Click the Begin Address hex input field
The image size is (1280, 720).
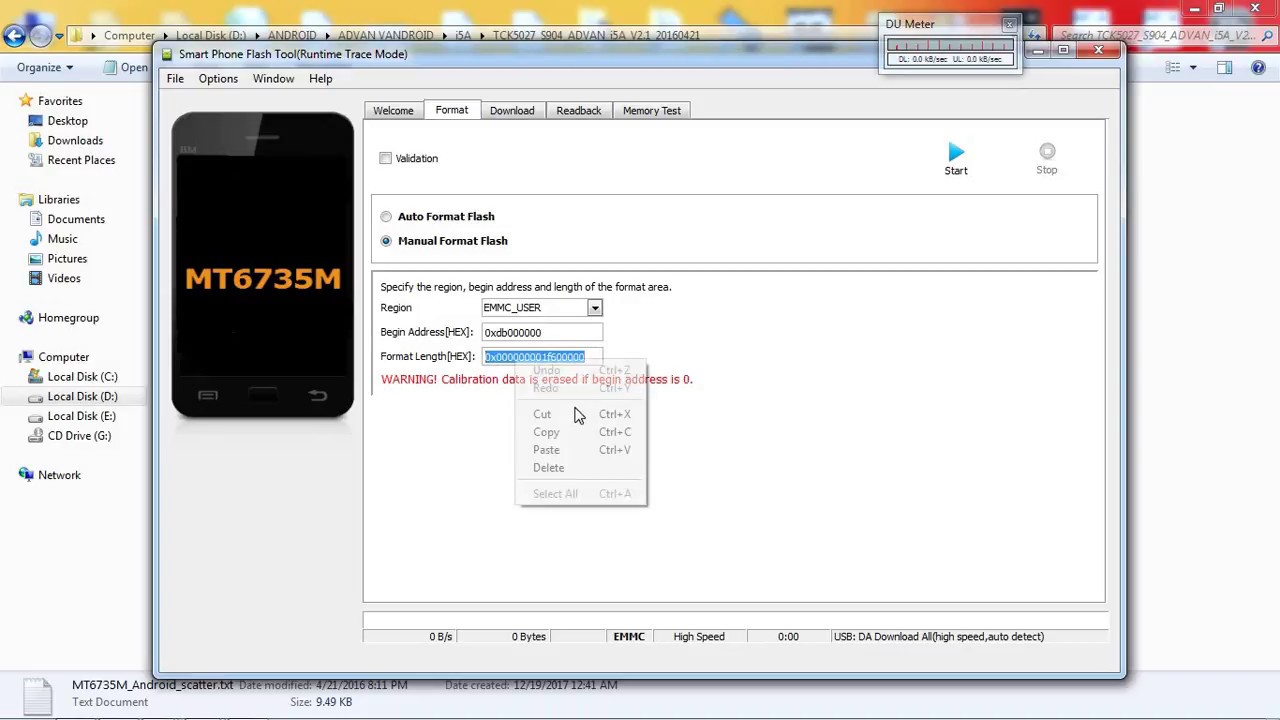(542, 332)
